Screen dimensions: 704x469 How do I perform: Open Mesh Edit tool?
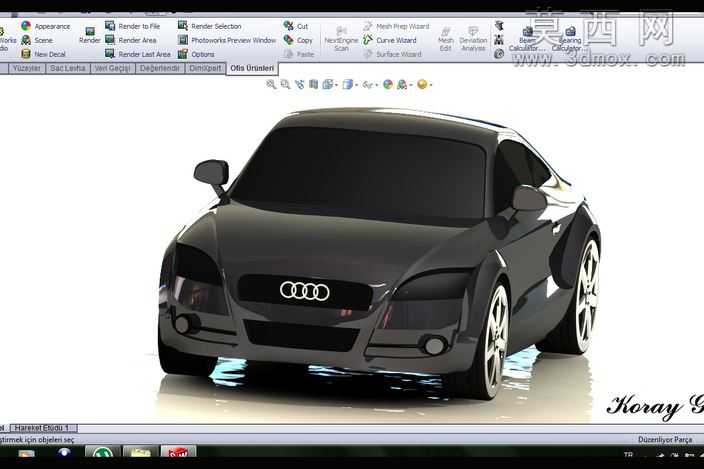[445, 39]
